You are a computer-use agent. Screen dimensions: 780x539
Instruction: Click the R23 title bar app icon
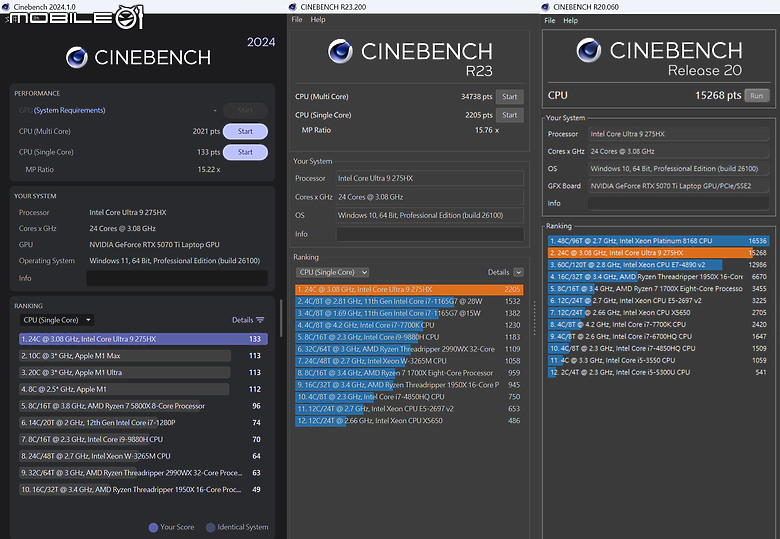[x=292, y=6]
